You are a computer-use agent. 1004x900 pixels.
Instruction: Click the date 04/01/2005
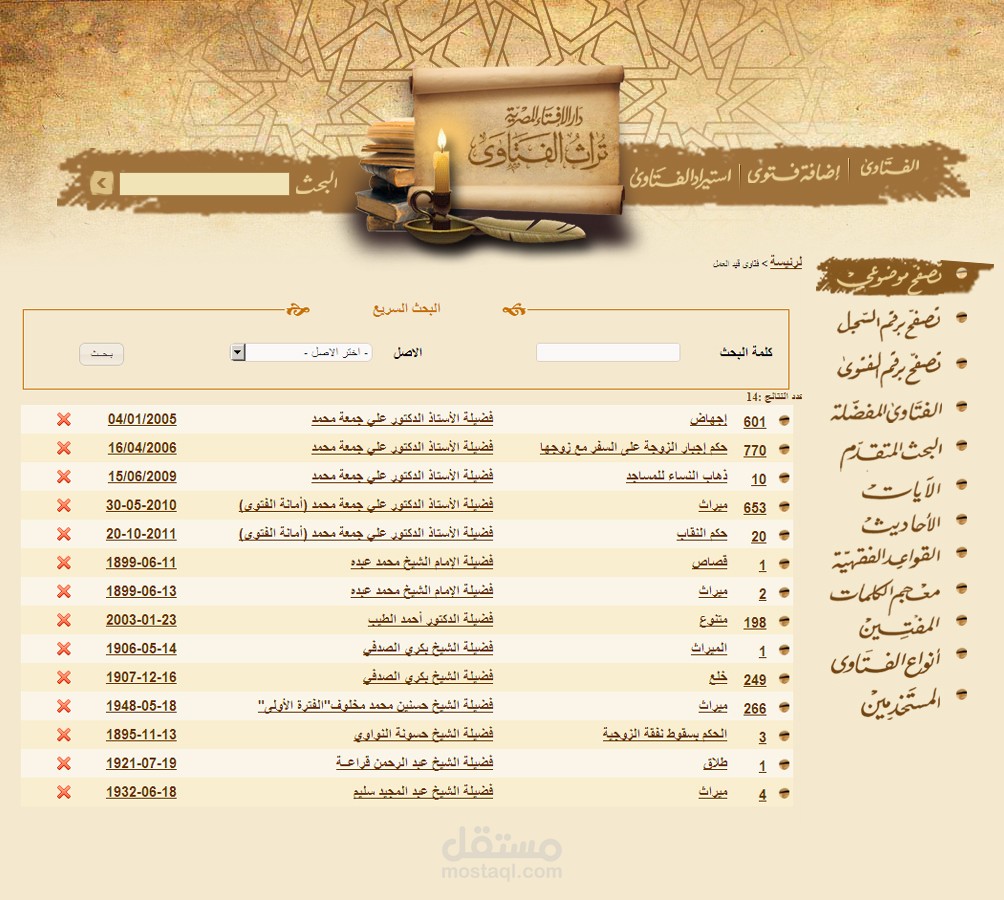point(142,419)
